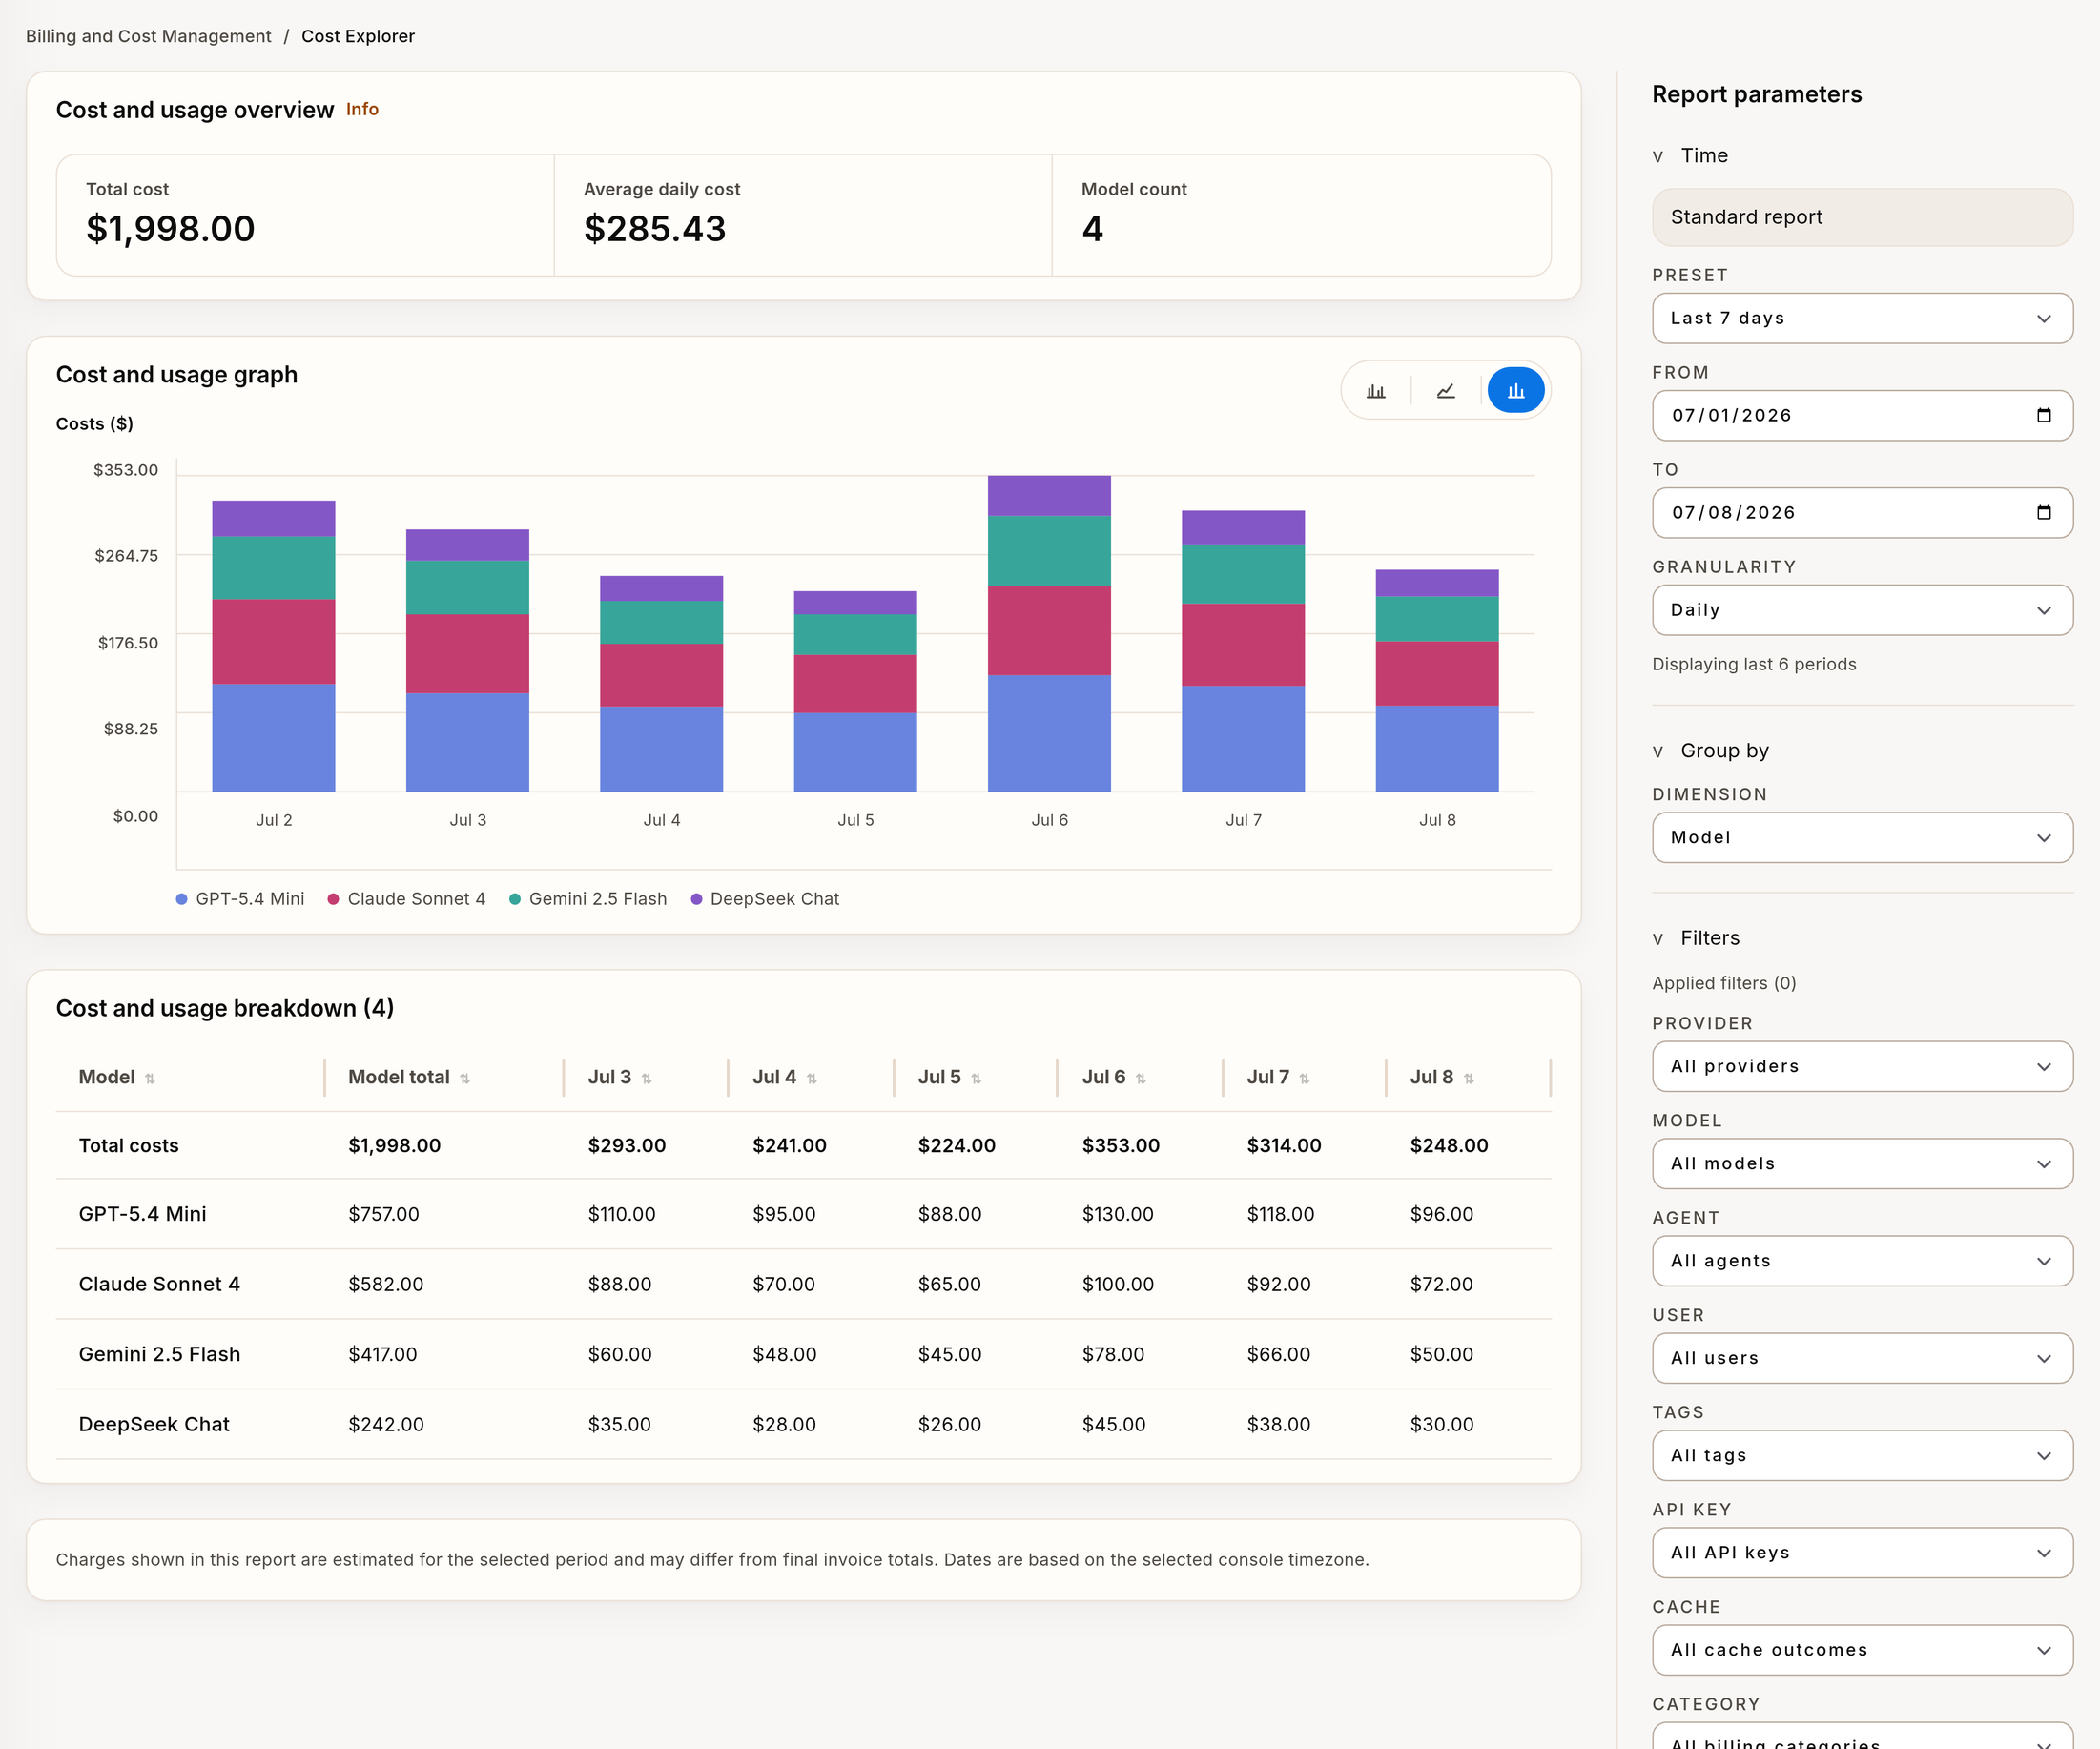Image resolution: width=2100 pixels, height=1749 pixels.
Task: Open the FROM date calendar picker icon
Action: tap(2044, 415)
